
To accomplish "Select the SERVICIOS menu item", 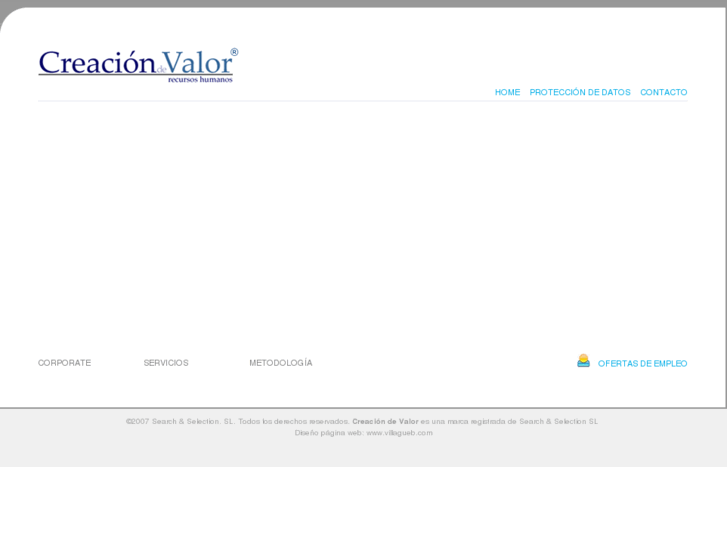I will pos(166,363).
